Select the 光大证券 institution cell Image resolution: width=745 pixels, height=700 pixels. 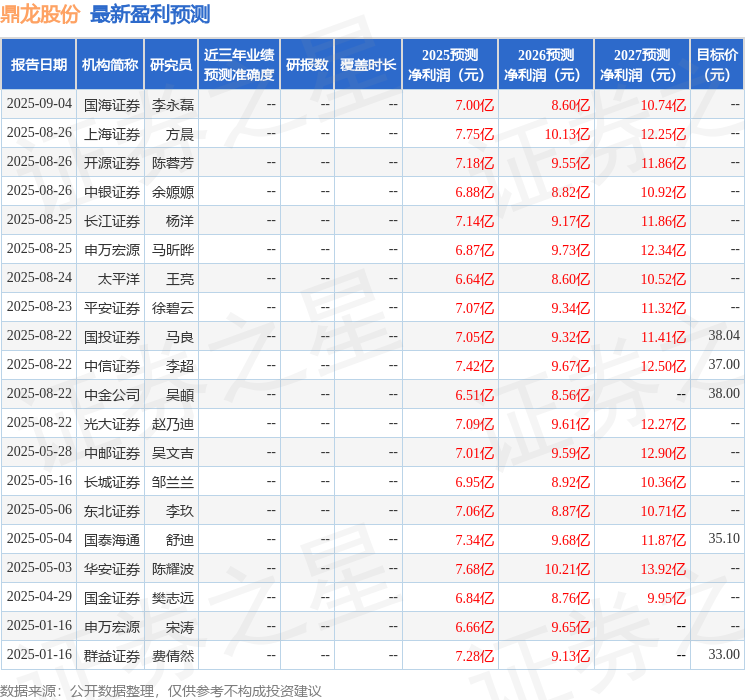click(112, 424)
